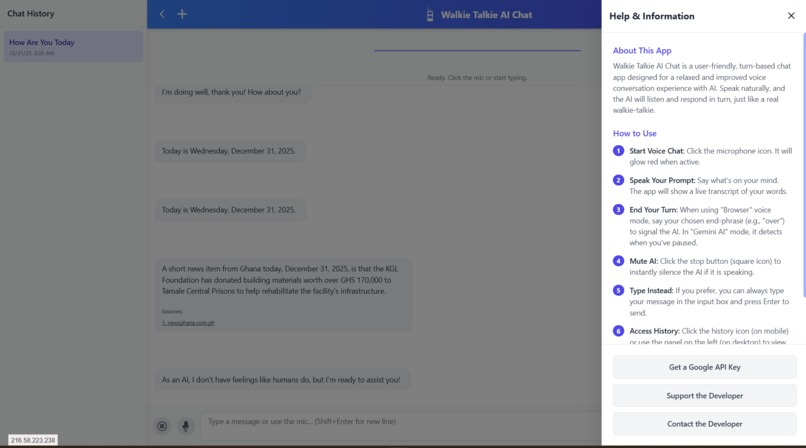Click 'Type Instead' instruction text
Image resolution: width=806 pixels, height=448 pixels.
[x=709, y=302]
